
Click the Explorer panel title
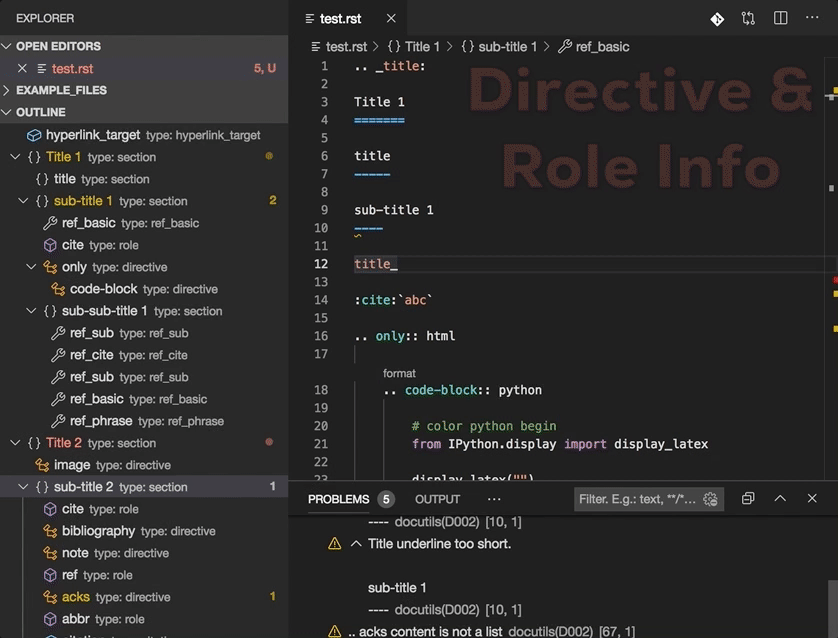click(x=45, y=18)
